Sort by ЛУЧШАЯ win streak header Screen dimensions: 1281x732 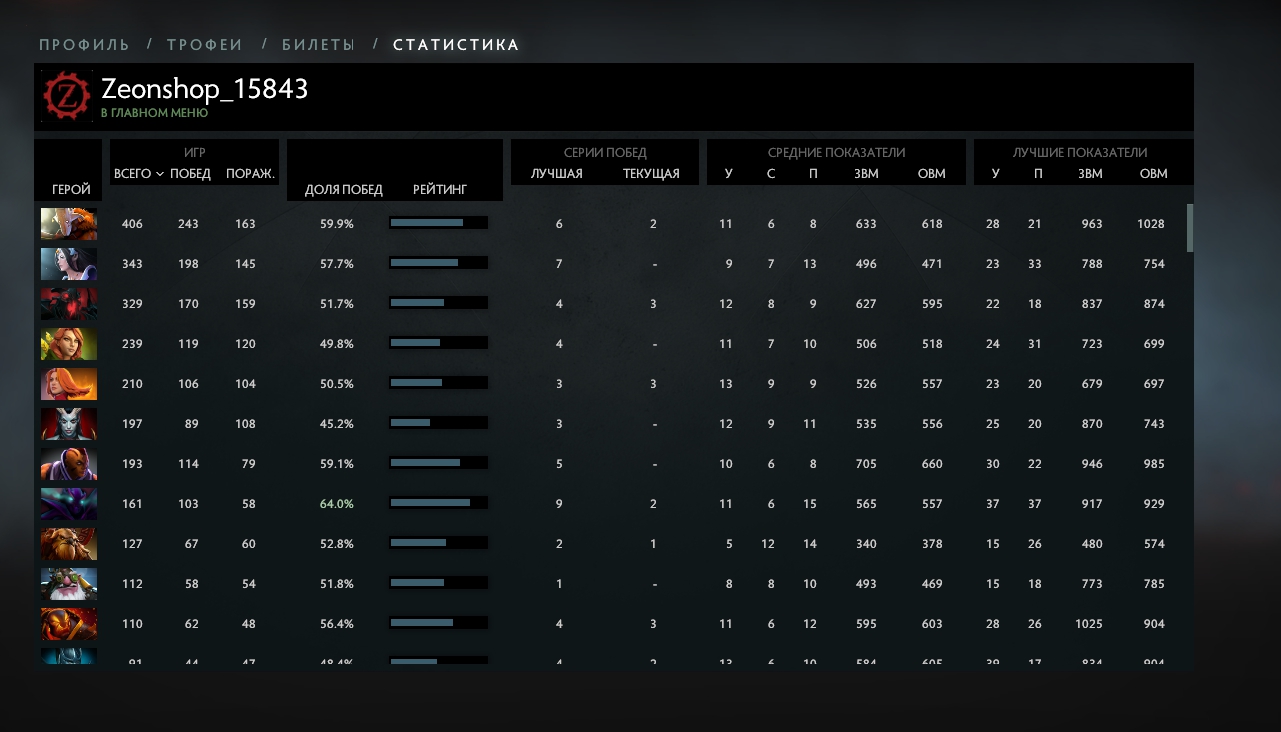(x=557, y=174)
